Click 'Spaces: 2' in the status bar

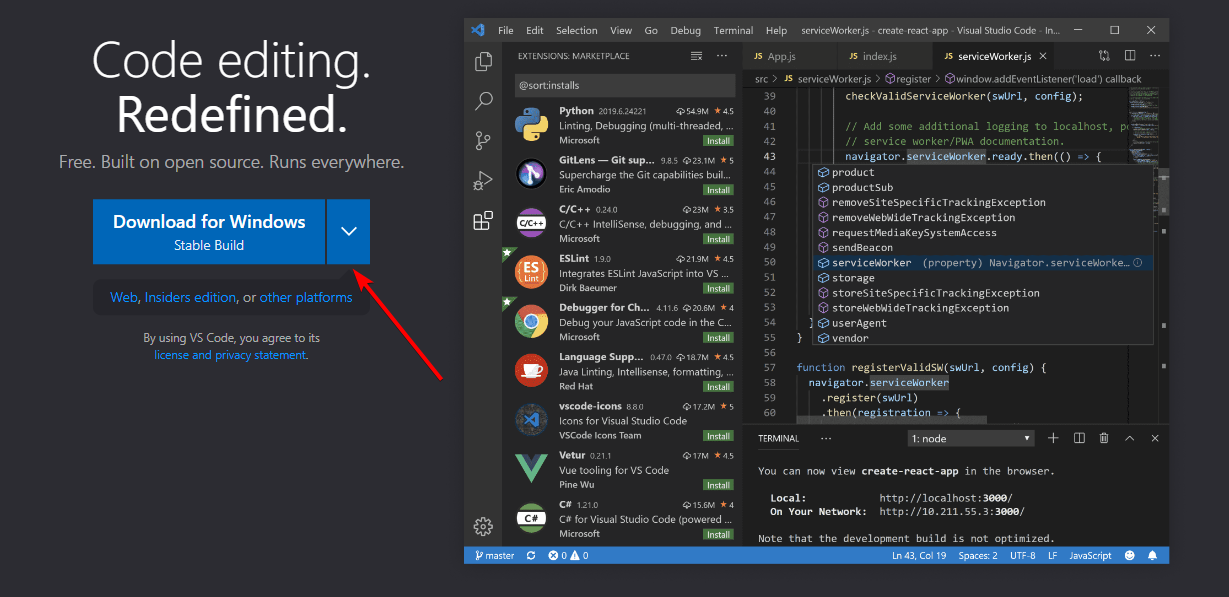coord(979,555)
